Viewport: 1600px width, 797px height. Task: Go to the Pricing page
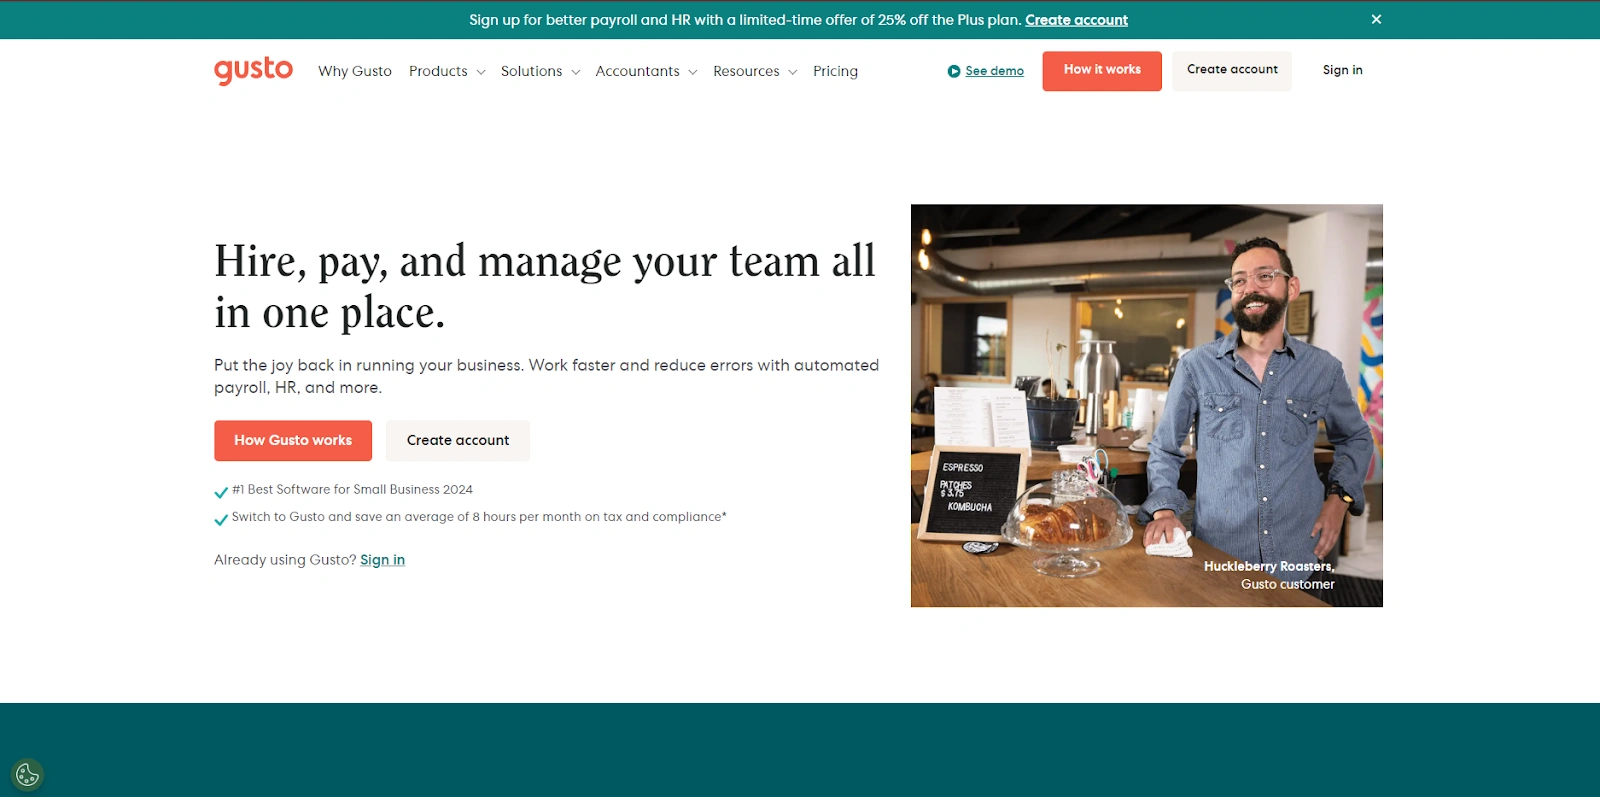(835, 71)
